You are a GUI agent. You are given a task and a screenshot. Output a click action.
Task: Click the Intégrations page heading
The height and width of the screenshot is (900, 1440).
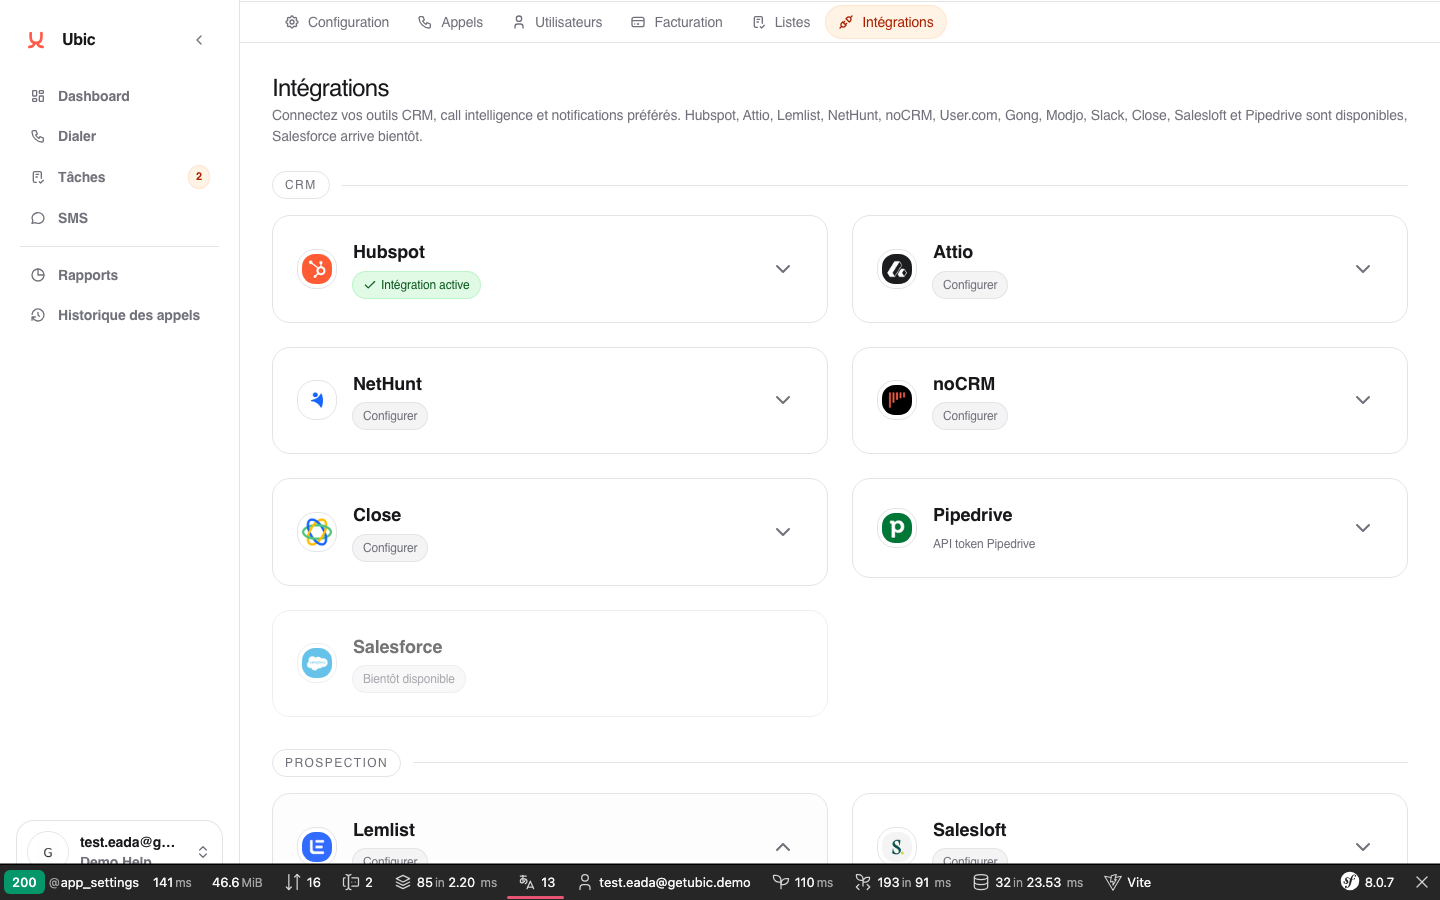click(x=331, y=88)
